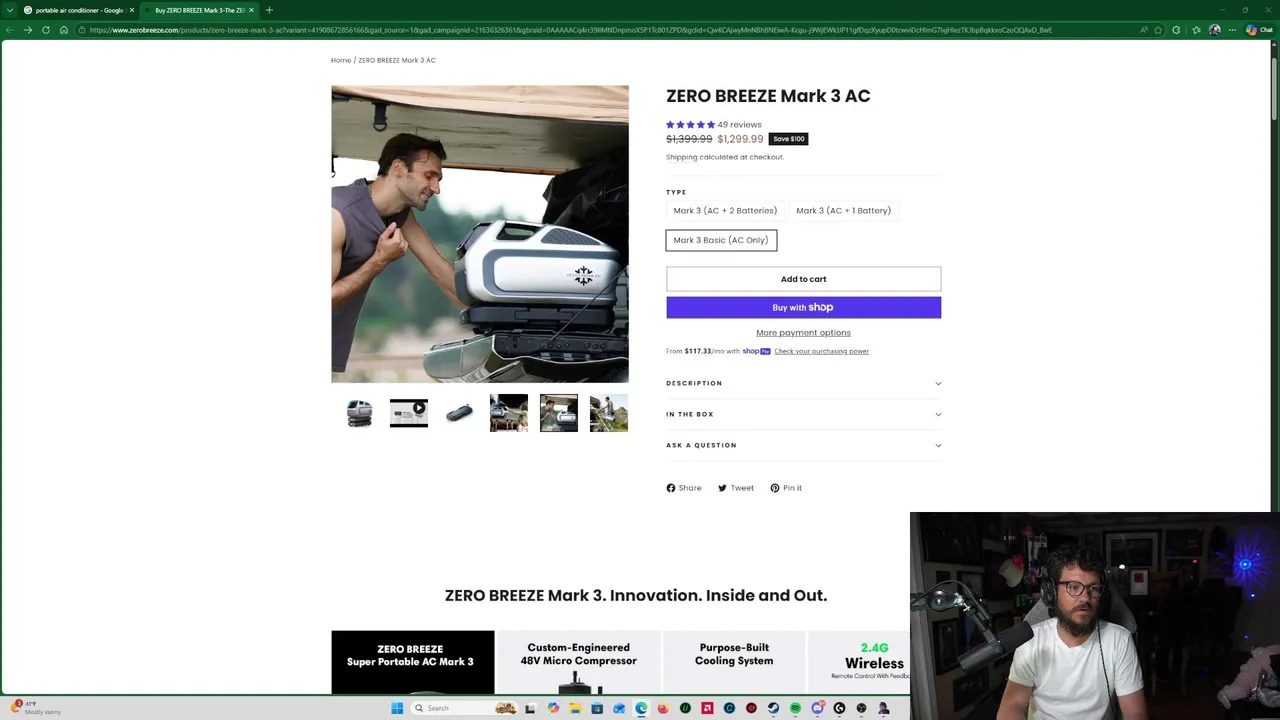Select the fourth product thumbnail
This screenshot has height=720, width=1280.
click(x=509, y=413)
